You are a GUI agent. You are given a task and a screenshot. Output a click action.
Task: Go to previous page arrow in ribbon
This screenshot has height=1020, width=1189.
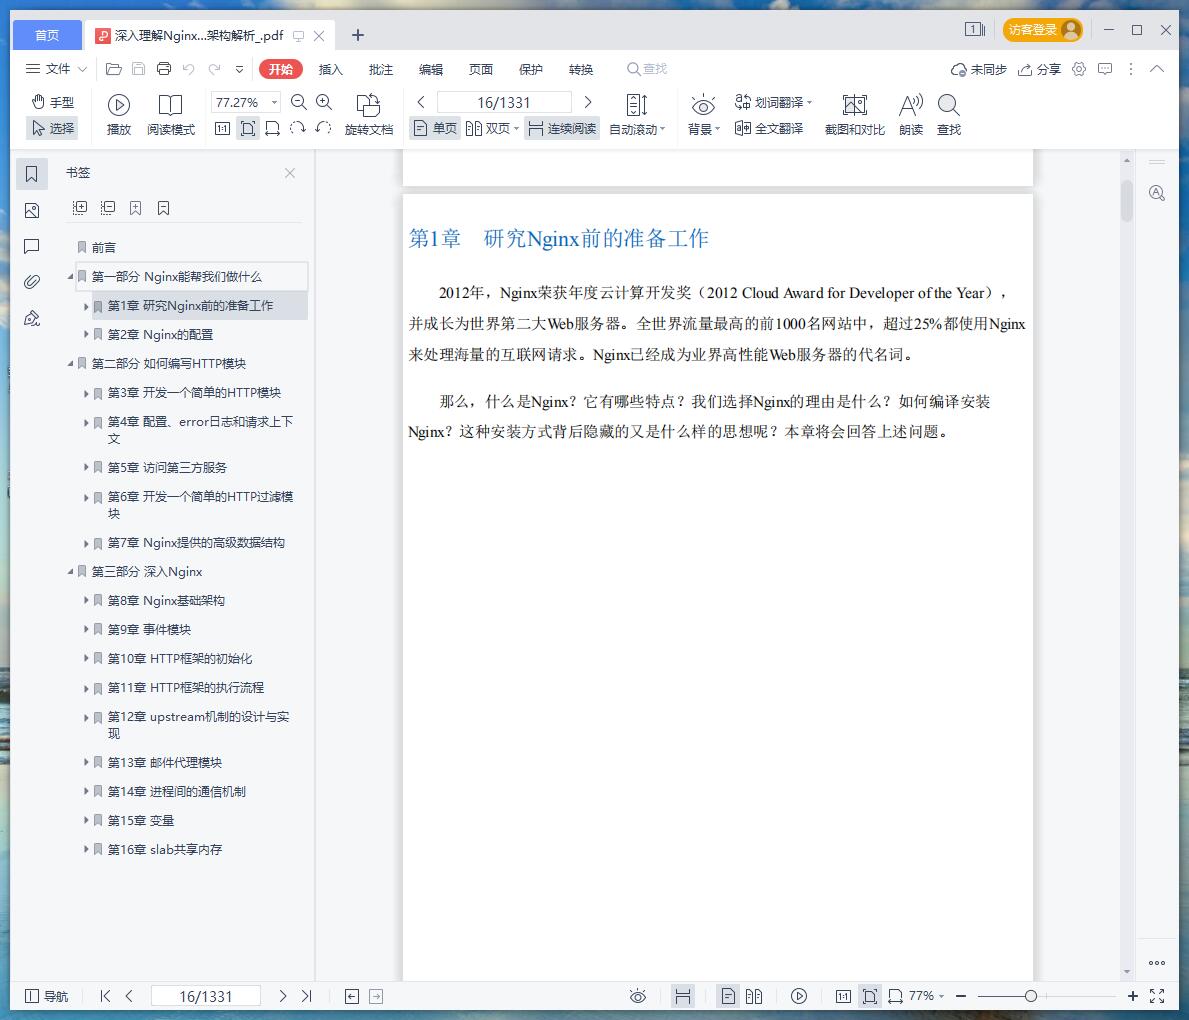pyautogui.click(x=422, y=102)
